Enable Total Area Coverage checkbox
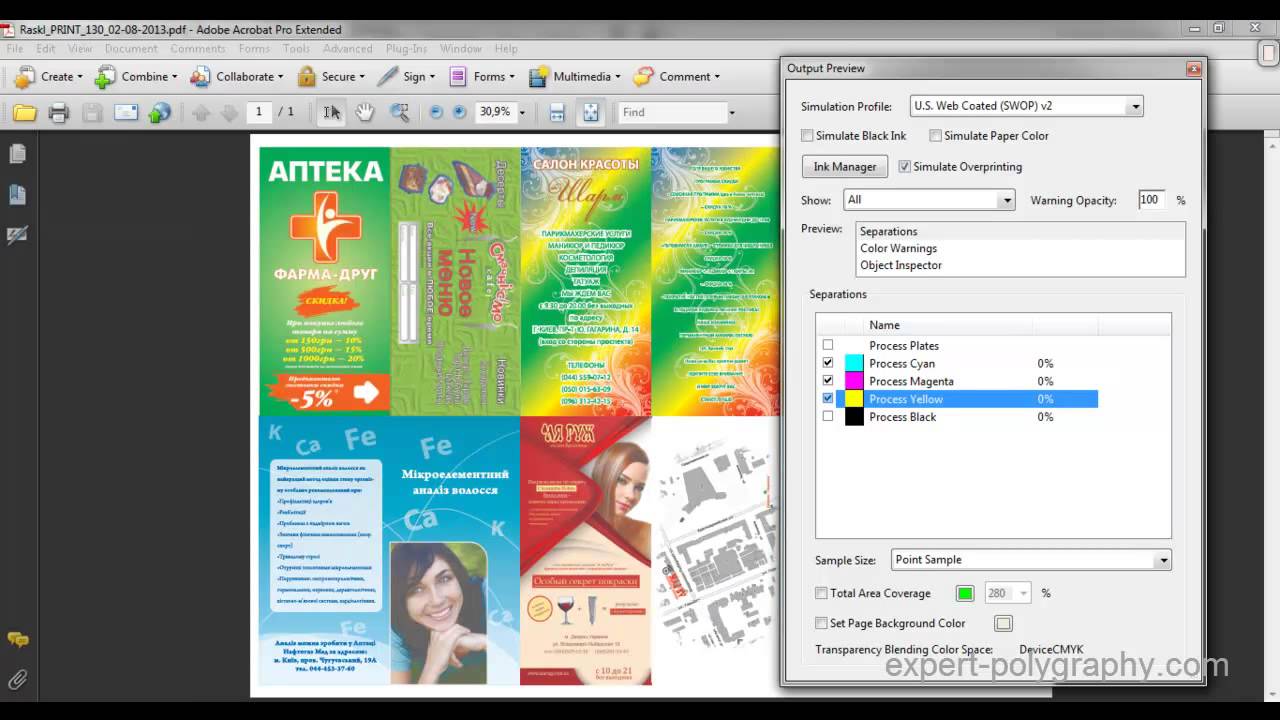 coord(821,594)
